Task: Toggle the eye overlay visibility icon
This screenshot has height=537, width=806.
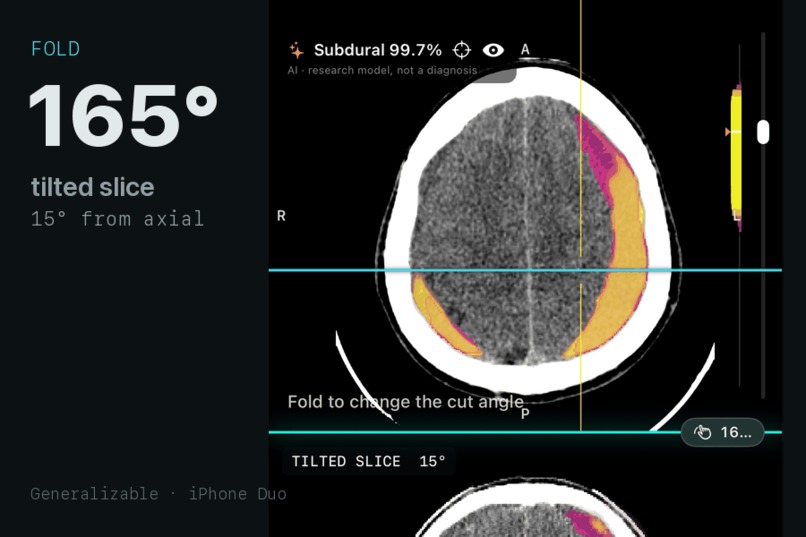Action: coord(493,50)
